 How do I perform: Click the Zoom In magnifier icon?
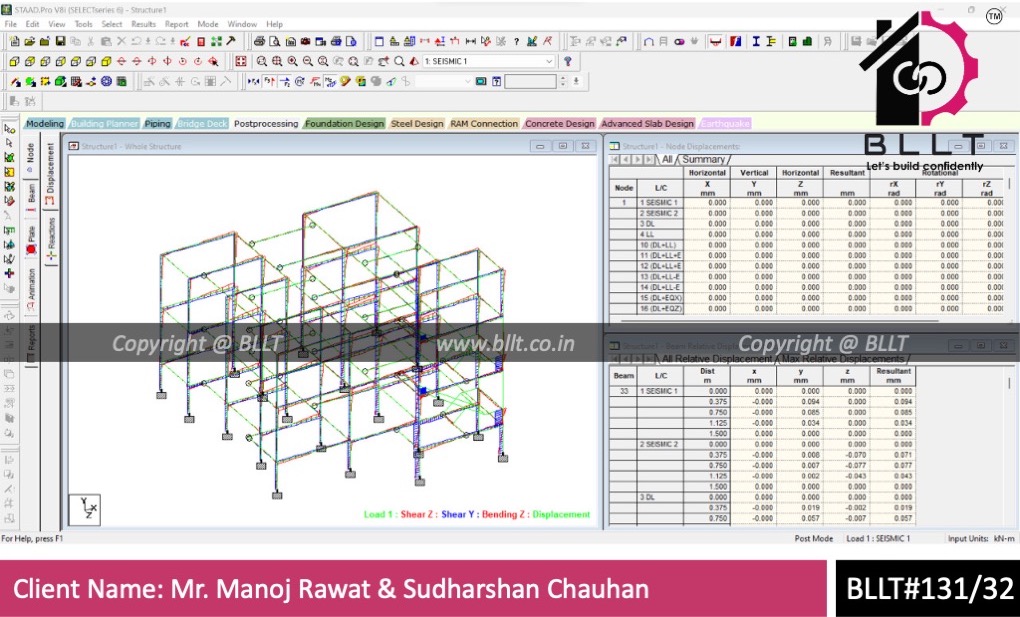[293, 62]
